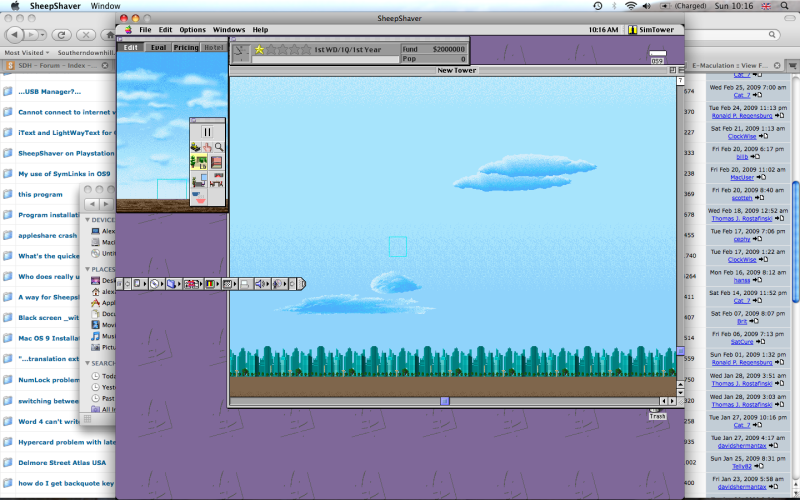
Task: Open Most Visited bookmarks dropdown
Action: point(27,53)
